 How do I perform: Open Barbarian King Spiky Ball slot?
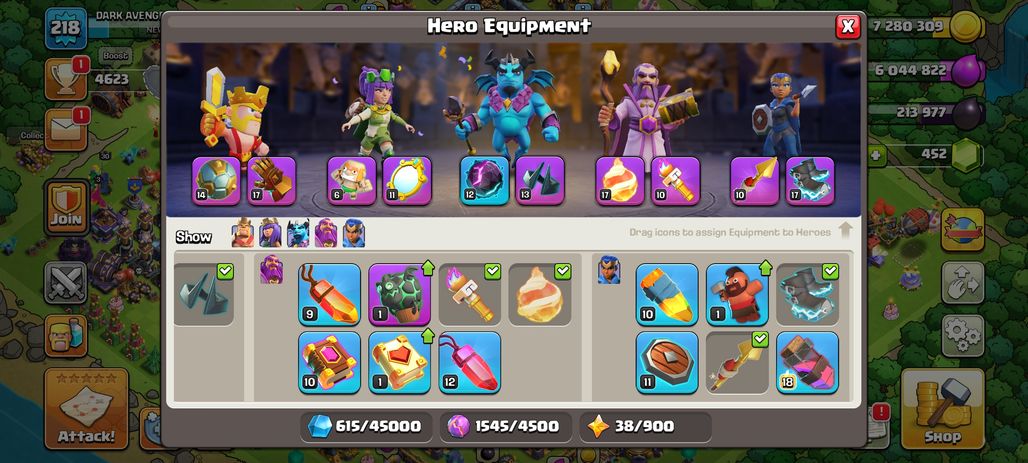click(216, 181)
